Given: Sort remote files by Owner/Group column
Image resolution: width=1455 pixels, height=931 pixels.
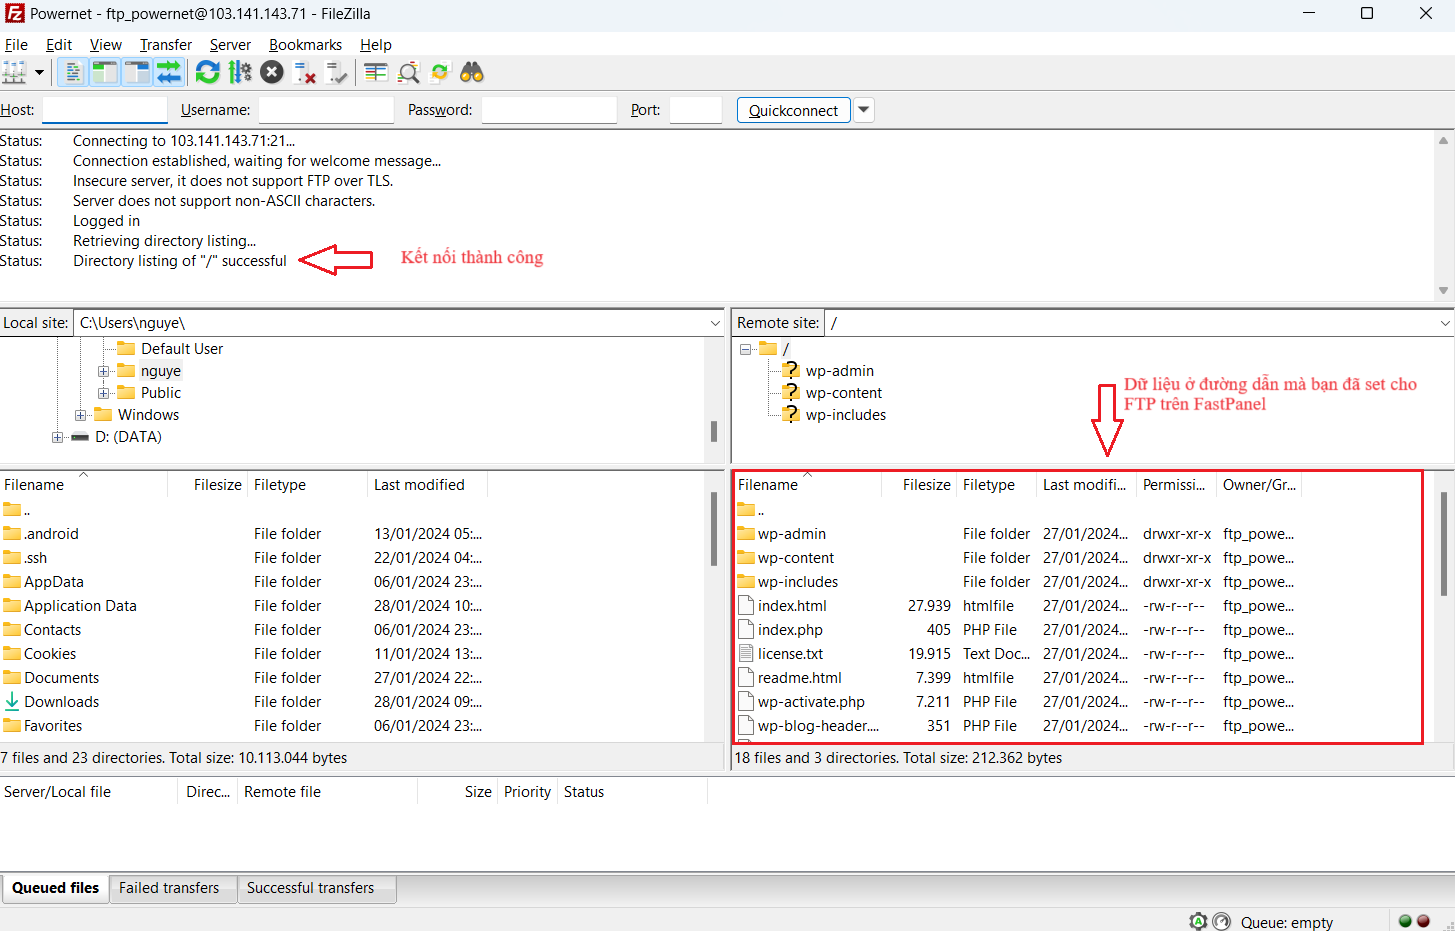Looking at the screenshot, I should 1259,485.
